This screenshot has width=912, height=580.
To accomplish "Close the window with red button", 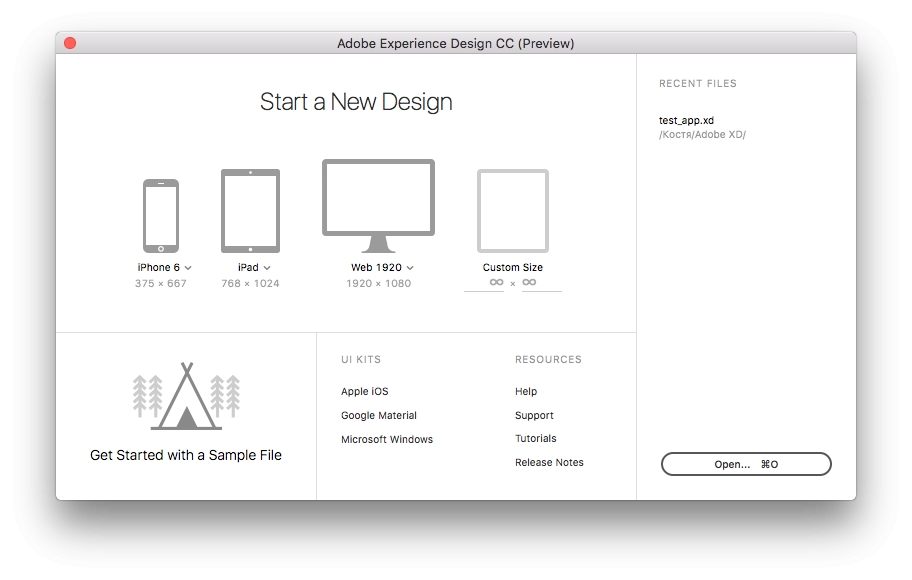I will coord(70,43).
